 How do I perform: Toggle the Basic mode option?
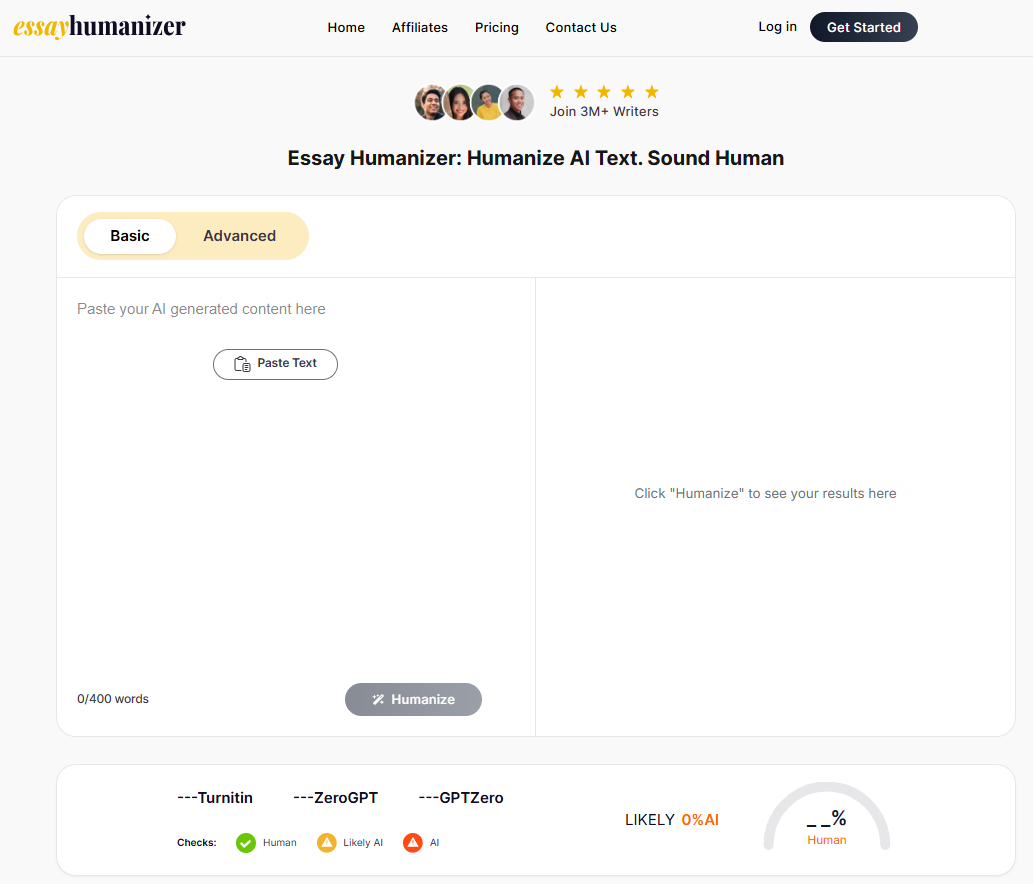(x=129, y=235)
